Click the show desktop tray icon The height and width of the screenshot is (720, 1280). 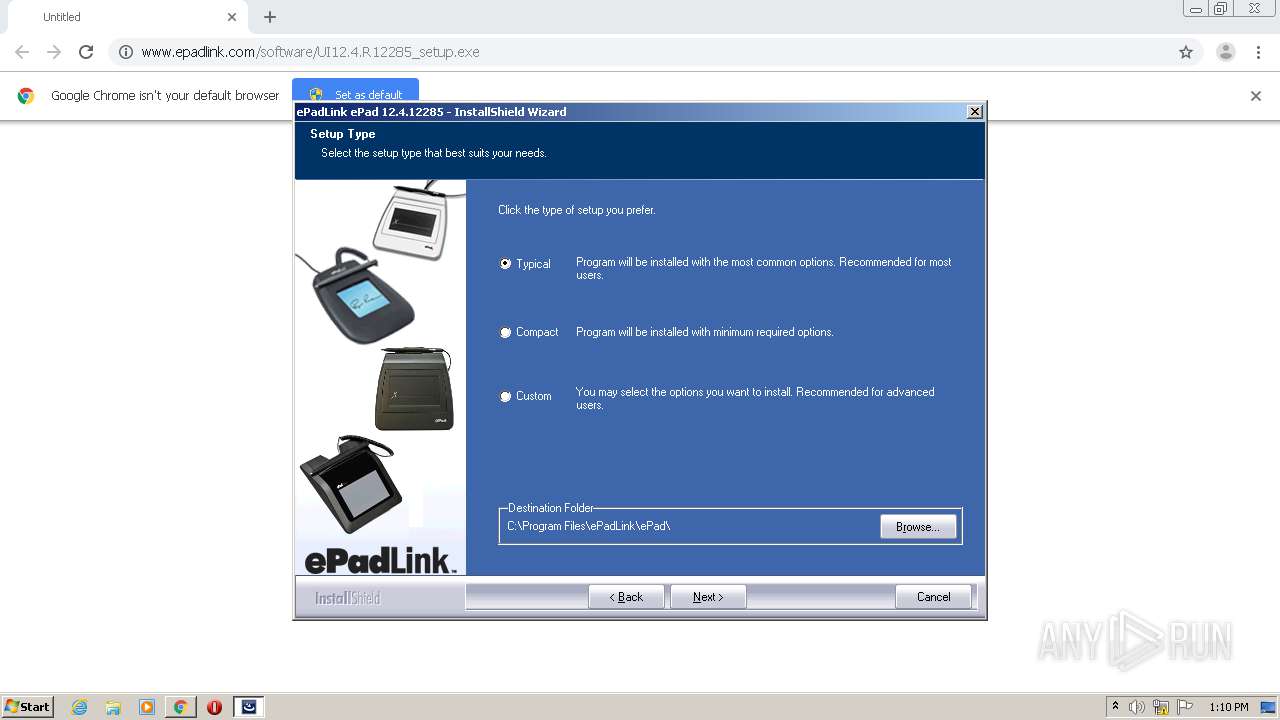click(1268, 707)
